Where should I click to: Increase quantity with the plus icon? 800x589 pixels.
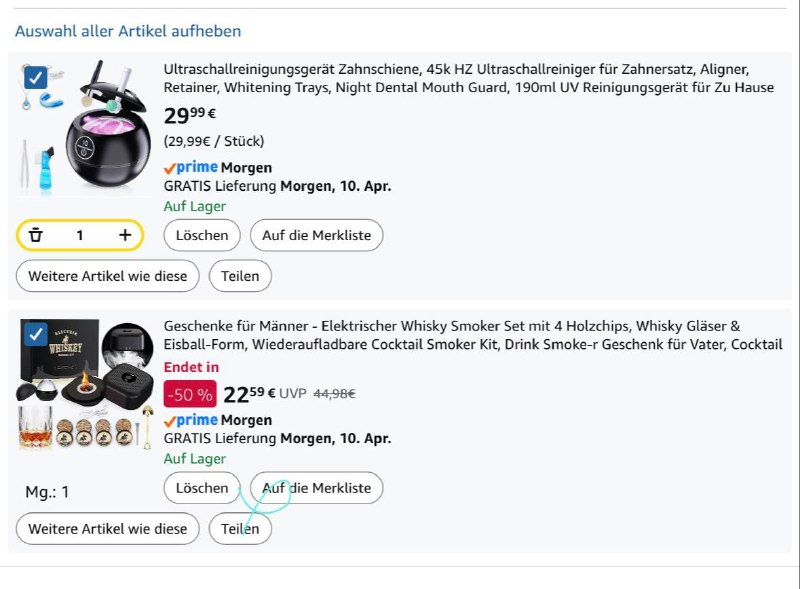pos(125,235)
